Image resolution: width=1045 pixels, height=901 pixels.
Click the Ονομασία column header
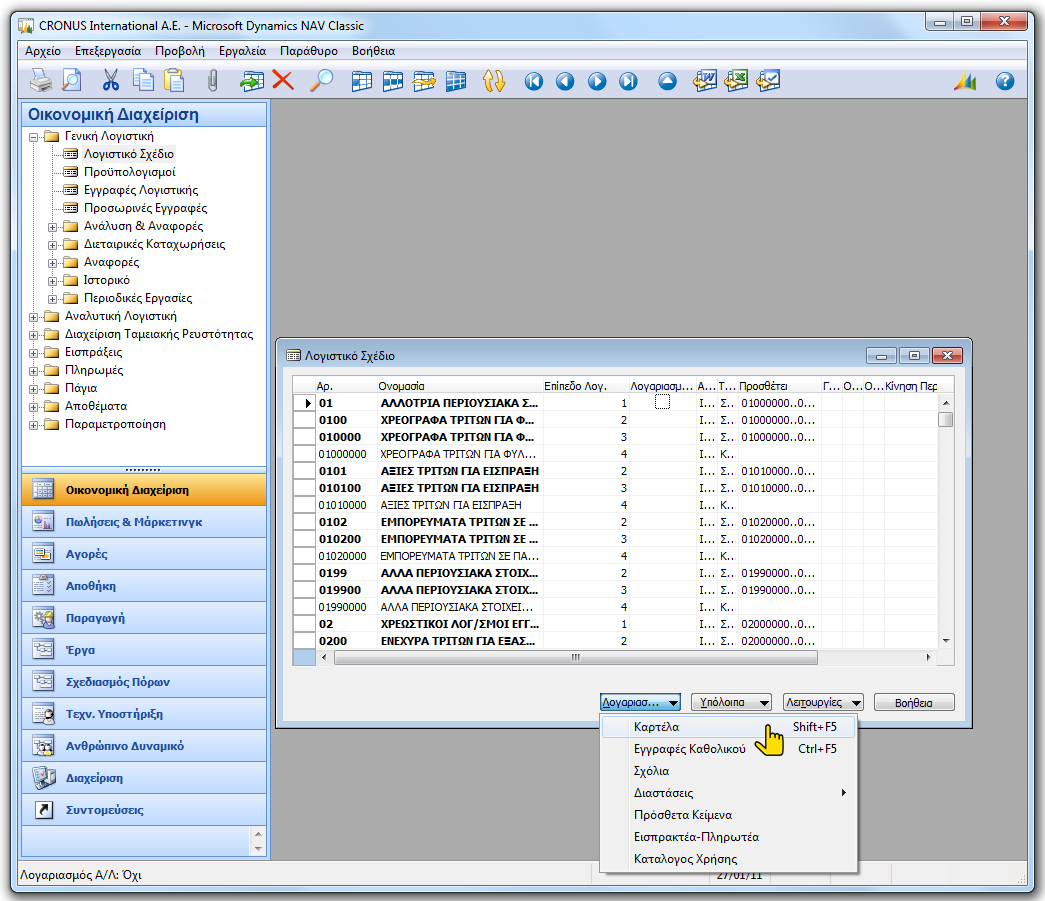click(459, 386)
